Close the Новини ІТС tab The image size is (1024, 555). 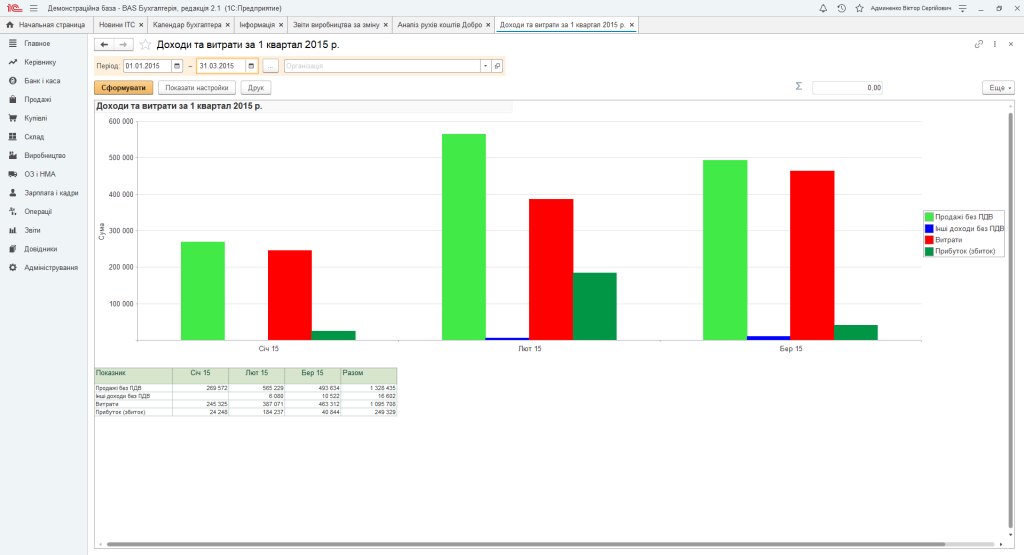coord(141,25)
